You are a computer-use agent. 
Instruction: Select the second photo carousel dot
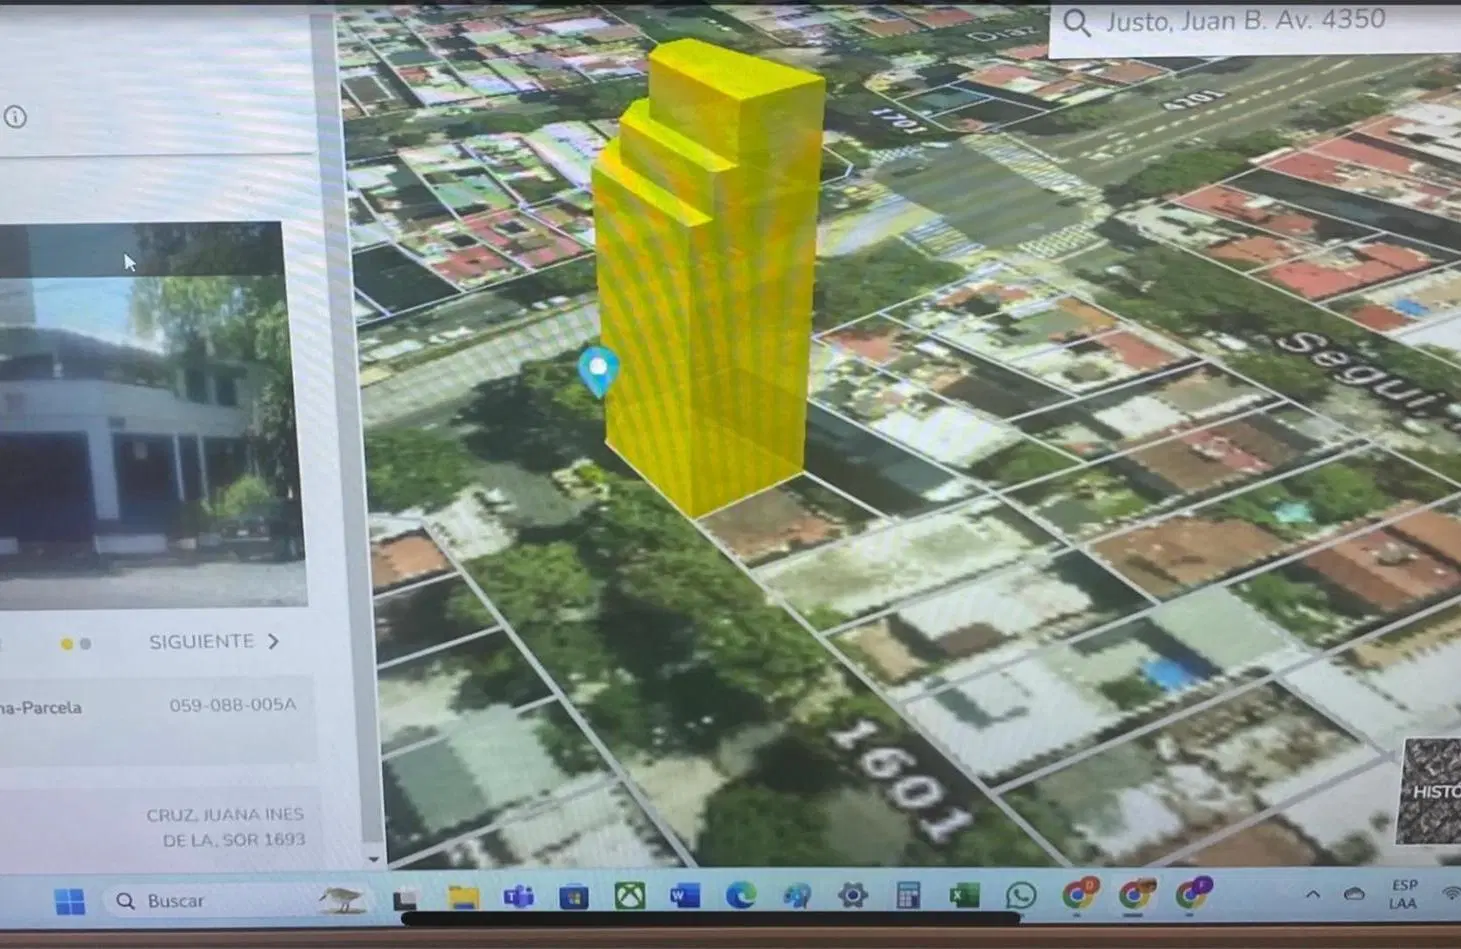tap(86, 644)
